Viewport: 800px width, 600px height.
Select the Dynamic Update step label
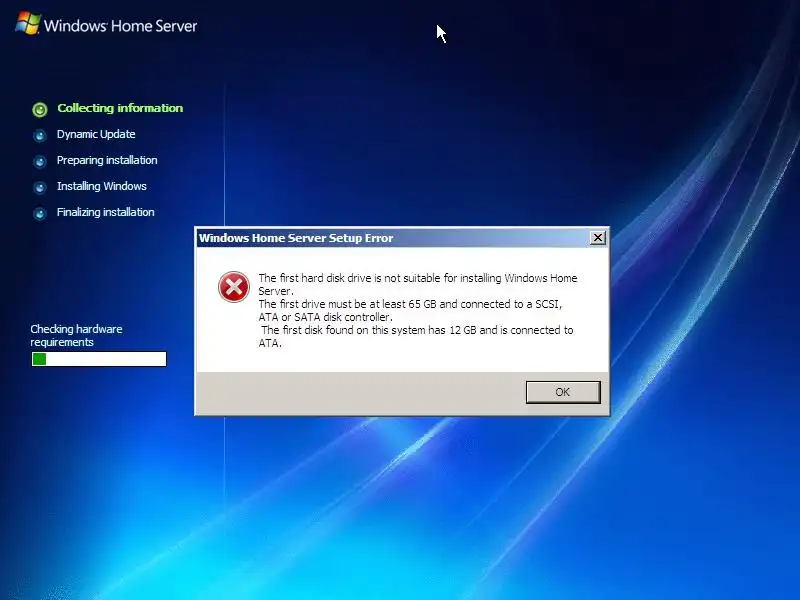[x=96, y=134]
